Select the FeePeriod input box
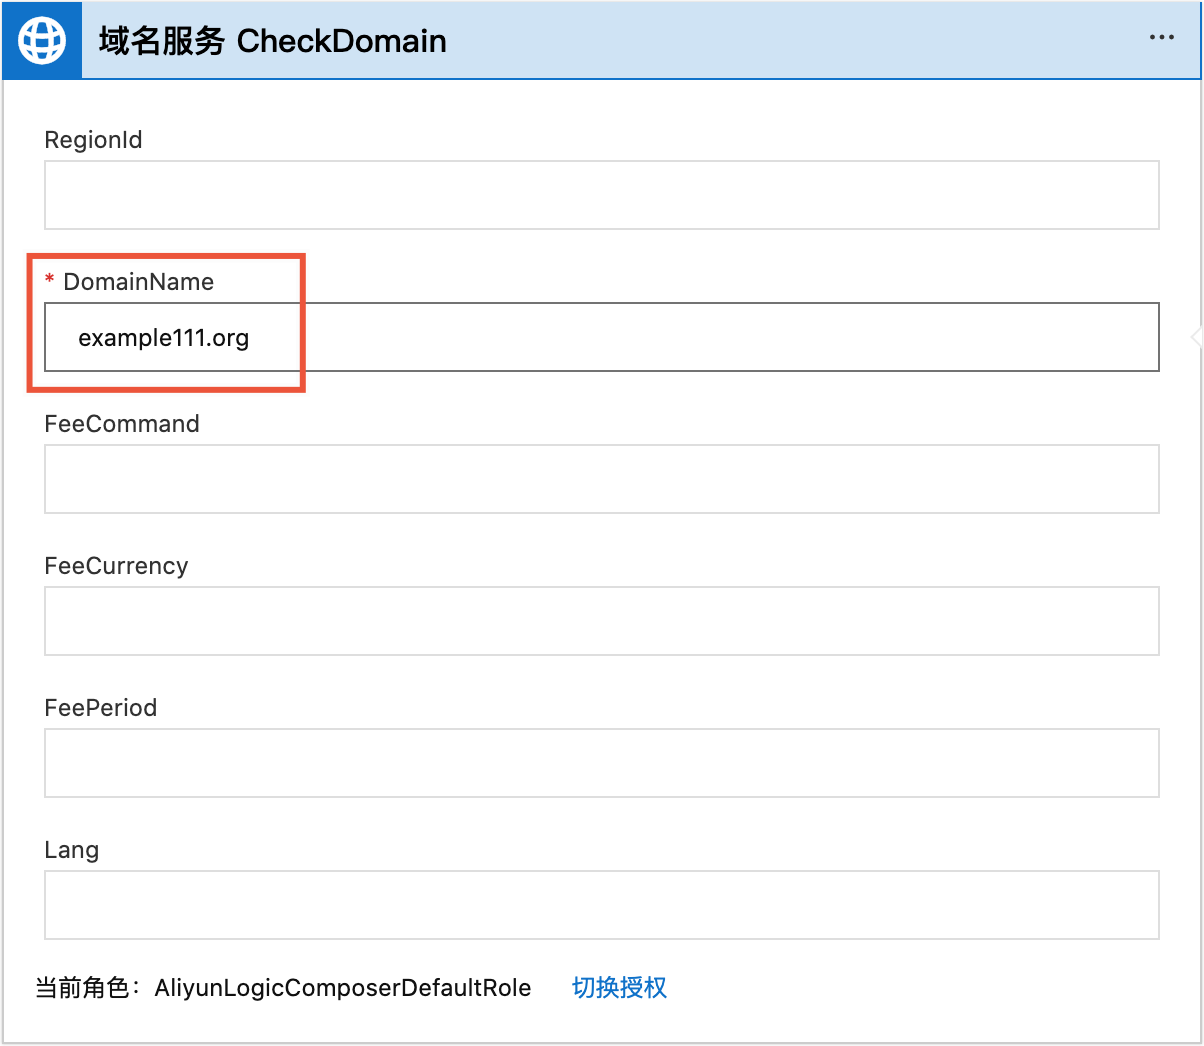Screen dimensions: 1204x1046 [601, 763]
